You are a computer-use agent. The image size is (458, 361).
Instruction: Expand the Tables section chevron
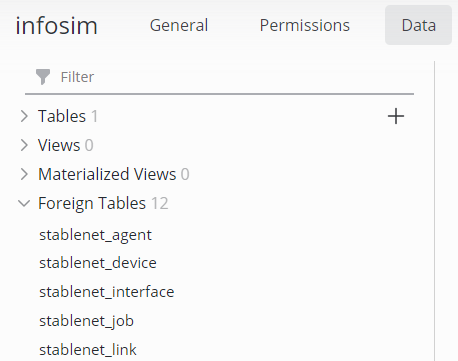click(x=24, y=116)
